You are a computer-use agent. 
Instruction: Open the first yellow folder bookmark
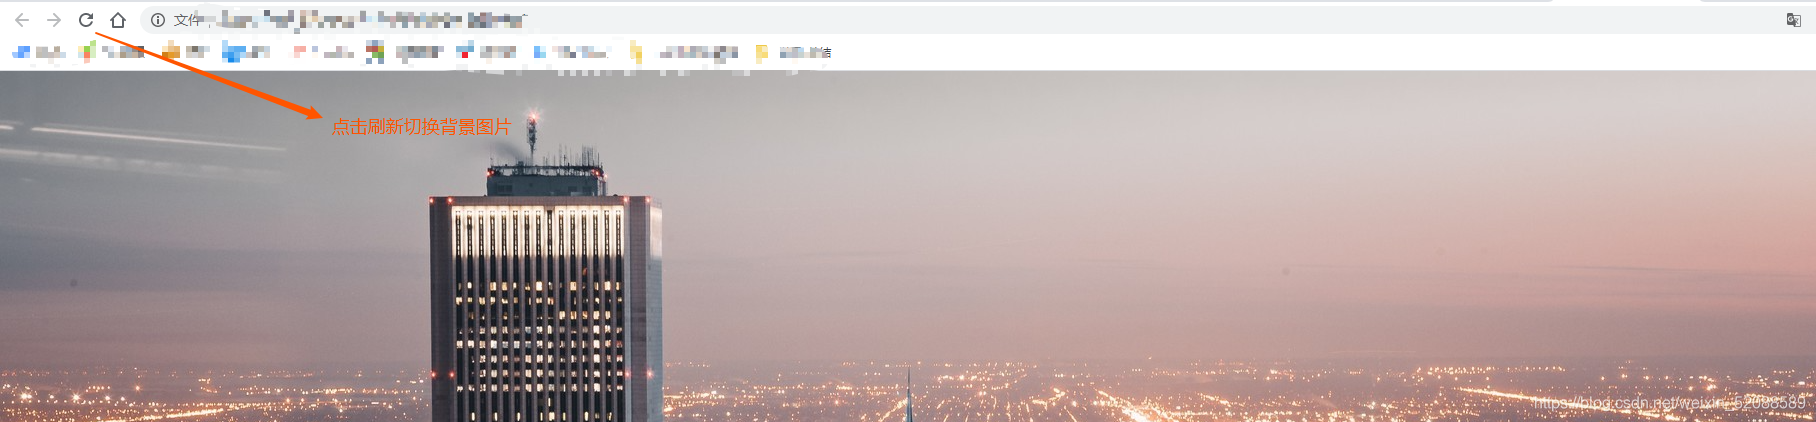[x=685, y=52]
